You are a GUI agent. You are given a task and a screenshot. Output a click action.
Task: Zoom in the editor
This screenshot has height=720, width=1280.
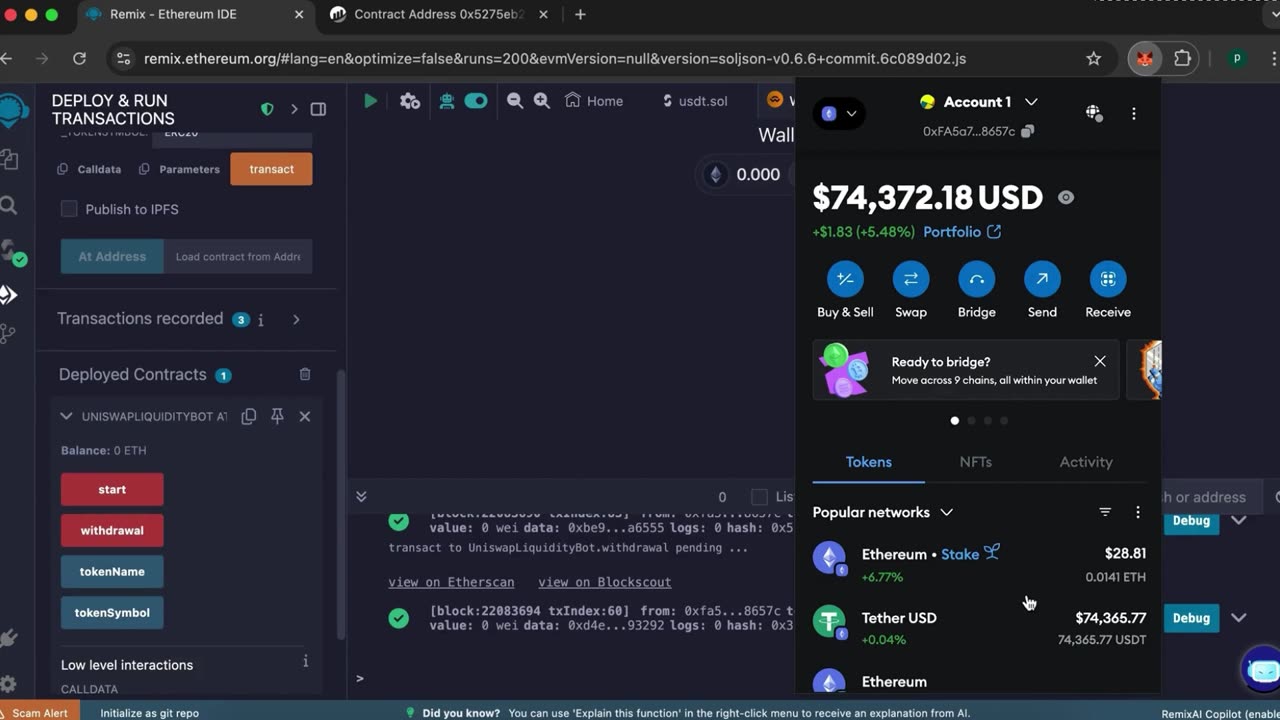542,101
